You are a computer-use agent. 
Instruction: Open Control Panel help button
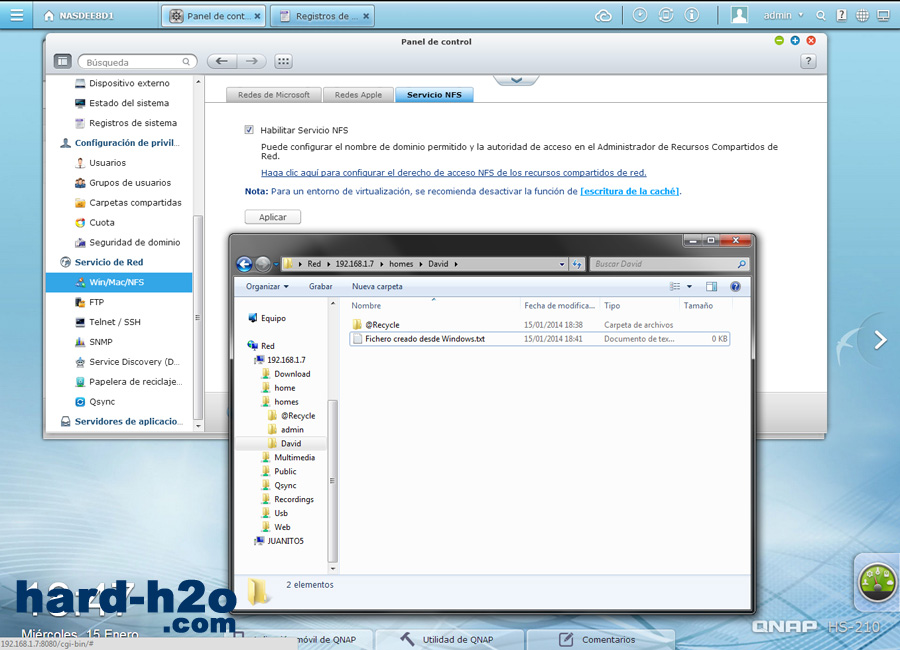point(808,61)
